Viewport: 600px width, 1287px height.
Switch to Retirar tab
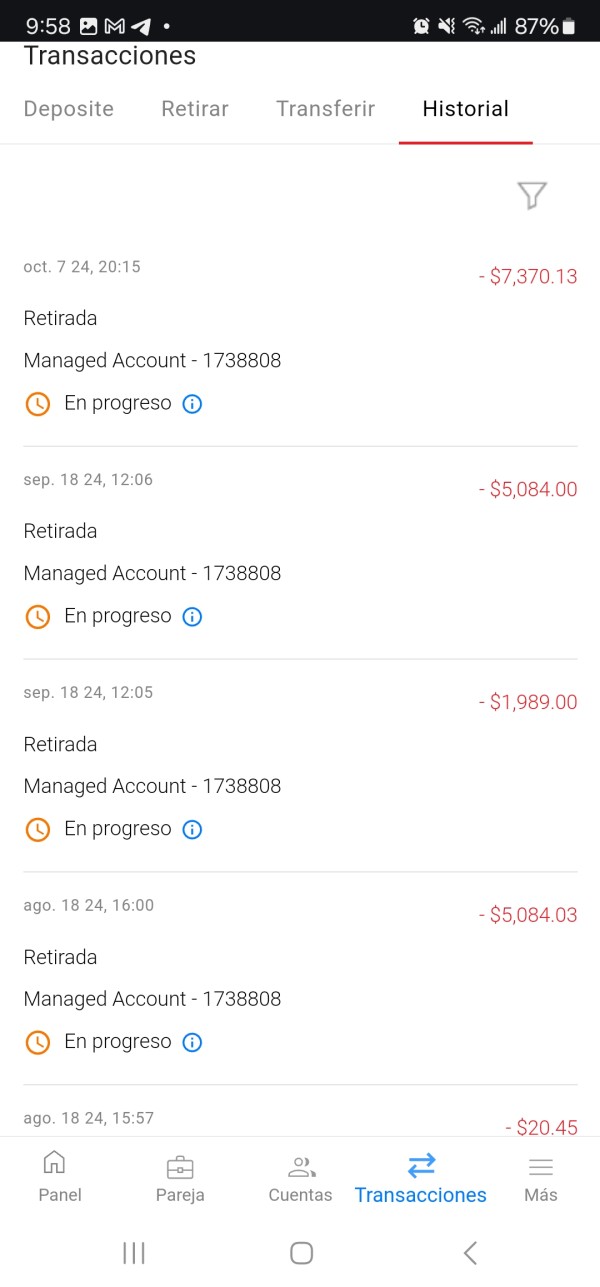195,109
